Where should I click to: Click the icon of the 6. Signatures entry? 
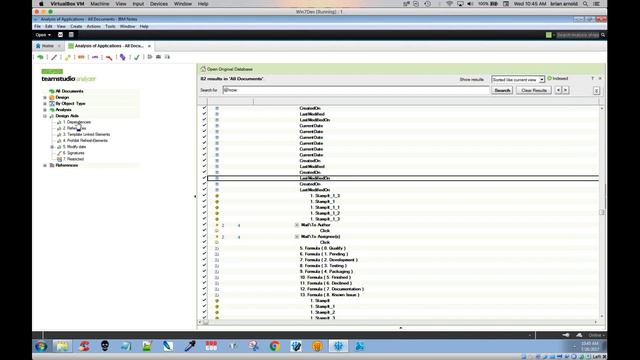point(59,153)
